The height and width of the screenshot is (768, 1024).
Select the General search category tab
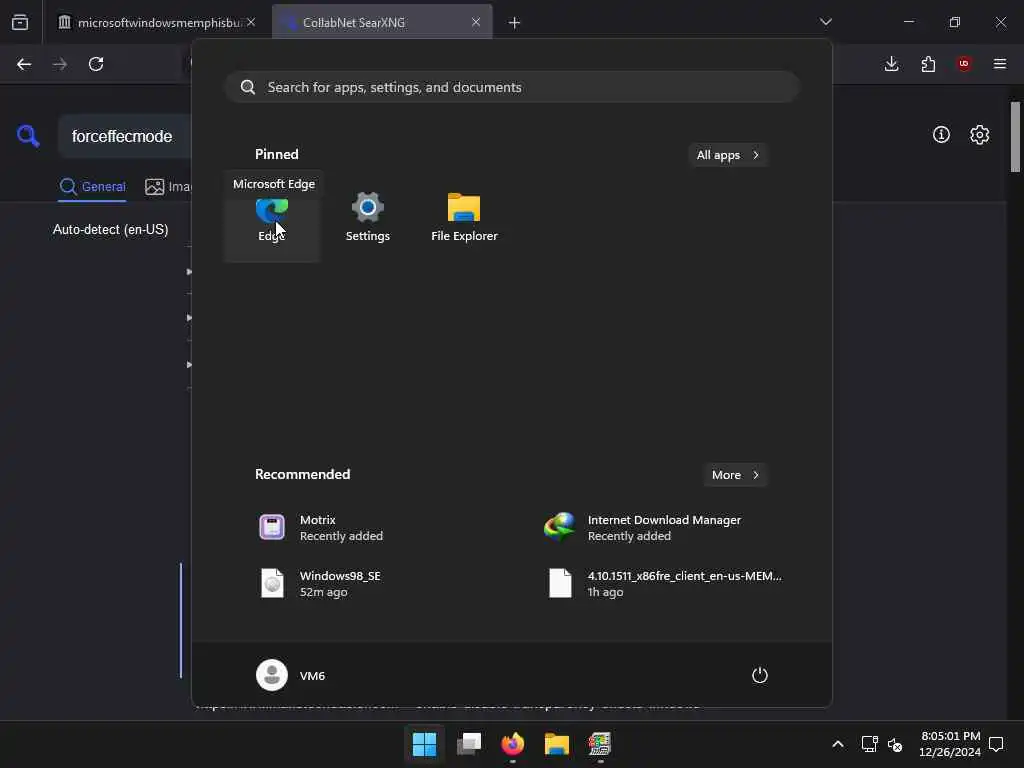coord(92,187)
